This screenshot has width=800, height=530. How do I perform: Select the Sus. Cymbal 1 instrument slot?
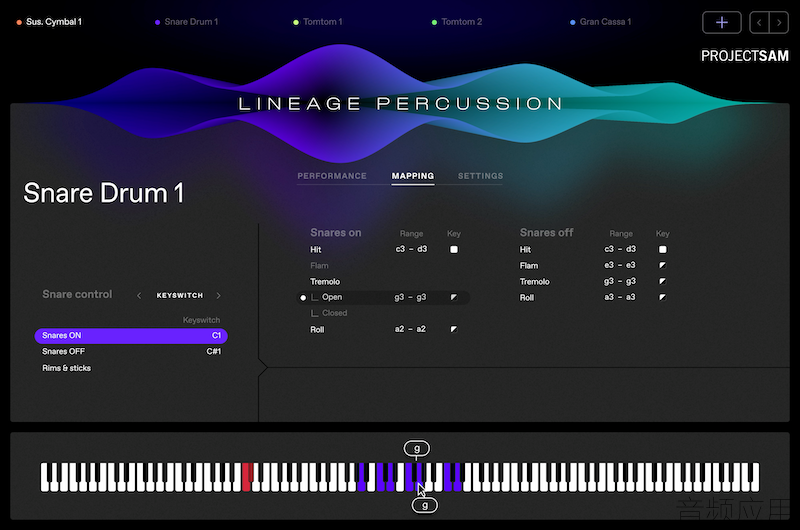pos(49,22)
